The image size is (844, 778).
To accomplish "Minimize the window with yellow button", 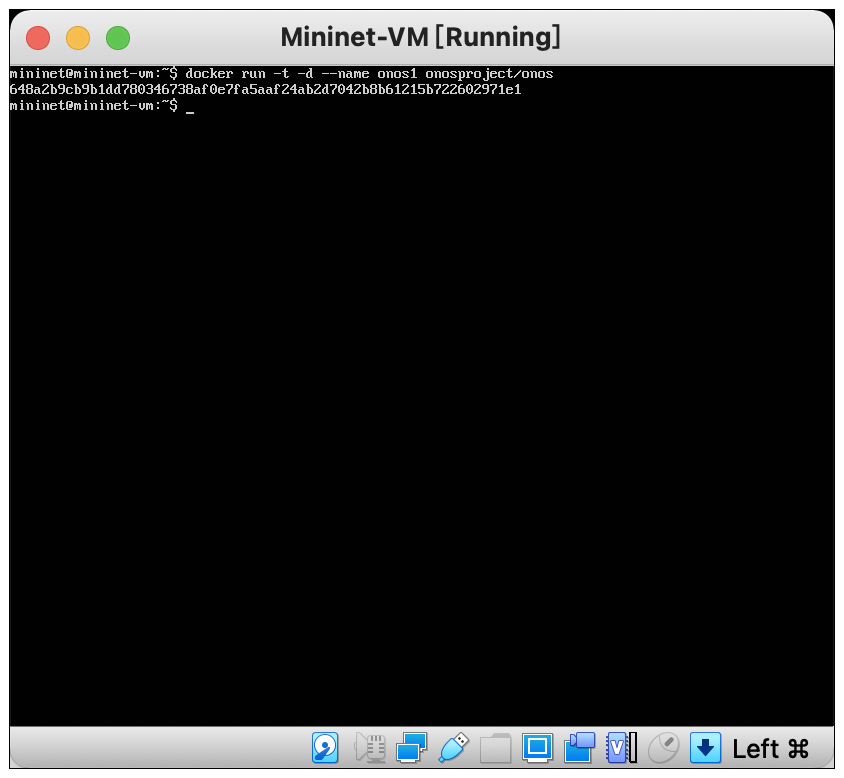I will 78,38.
